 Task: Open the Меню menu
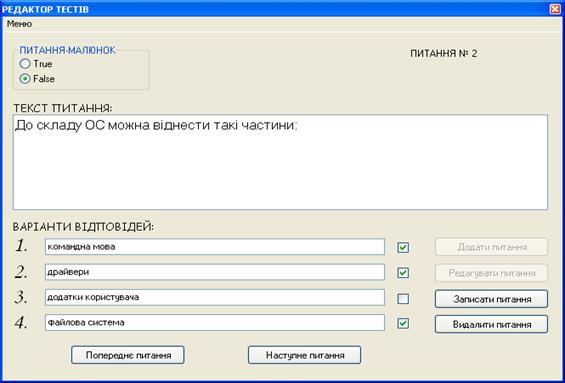point(19,24)
